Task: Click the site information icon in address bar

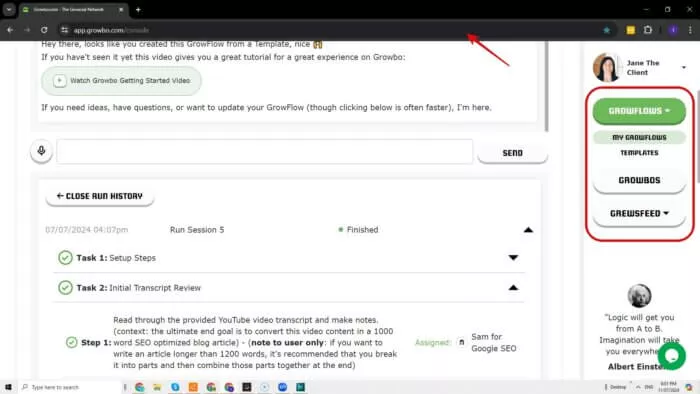Action: [x=64, y=30]
